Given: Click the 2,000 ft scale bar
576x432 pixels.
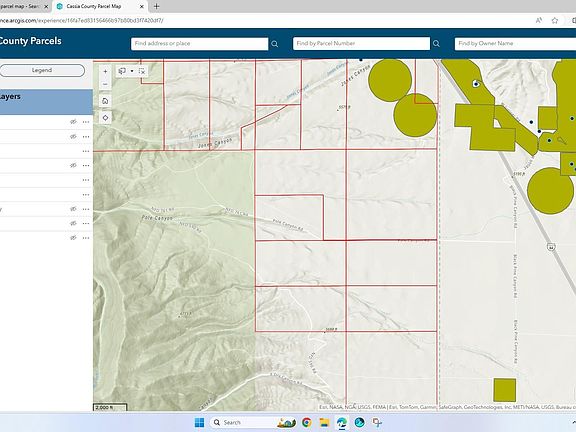Looking at the screenshot, I should (x=110, y=407).
